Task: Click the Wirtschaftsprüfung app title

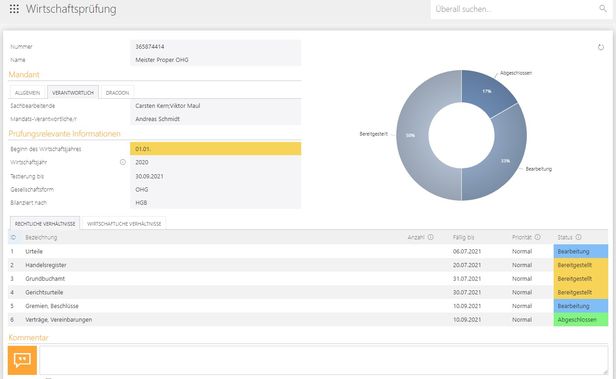Action: click(71, 9)
